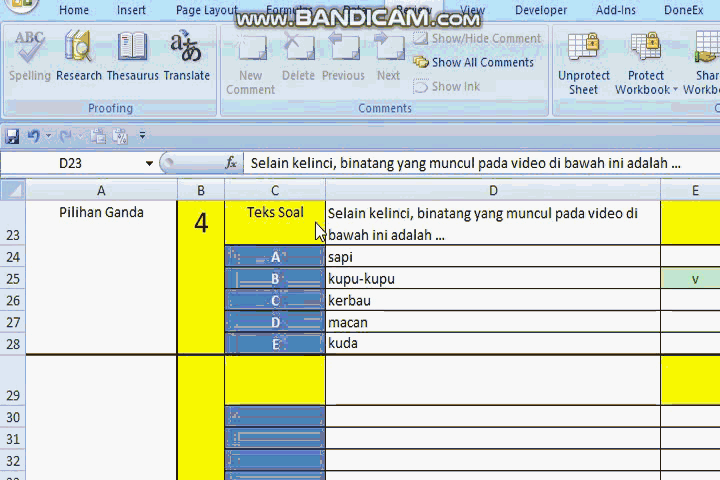This screenshot has height=480, width=720.
Task: Click into the formula bar text
Action: 466,163
